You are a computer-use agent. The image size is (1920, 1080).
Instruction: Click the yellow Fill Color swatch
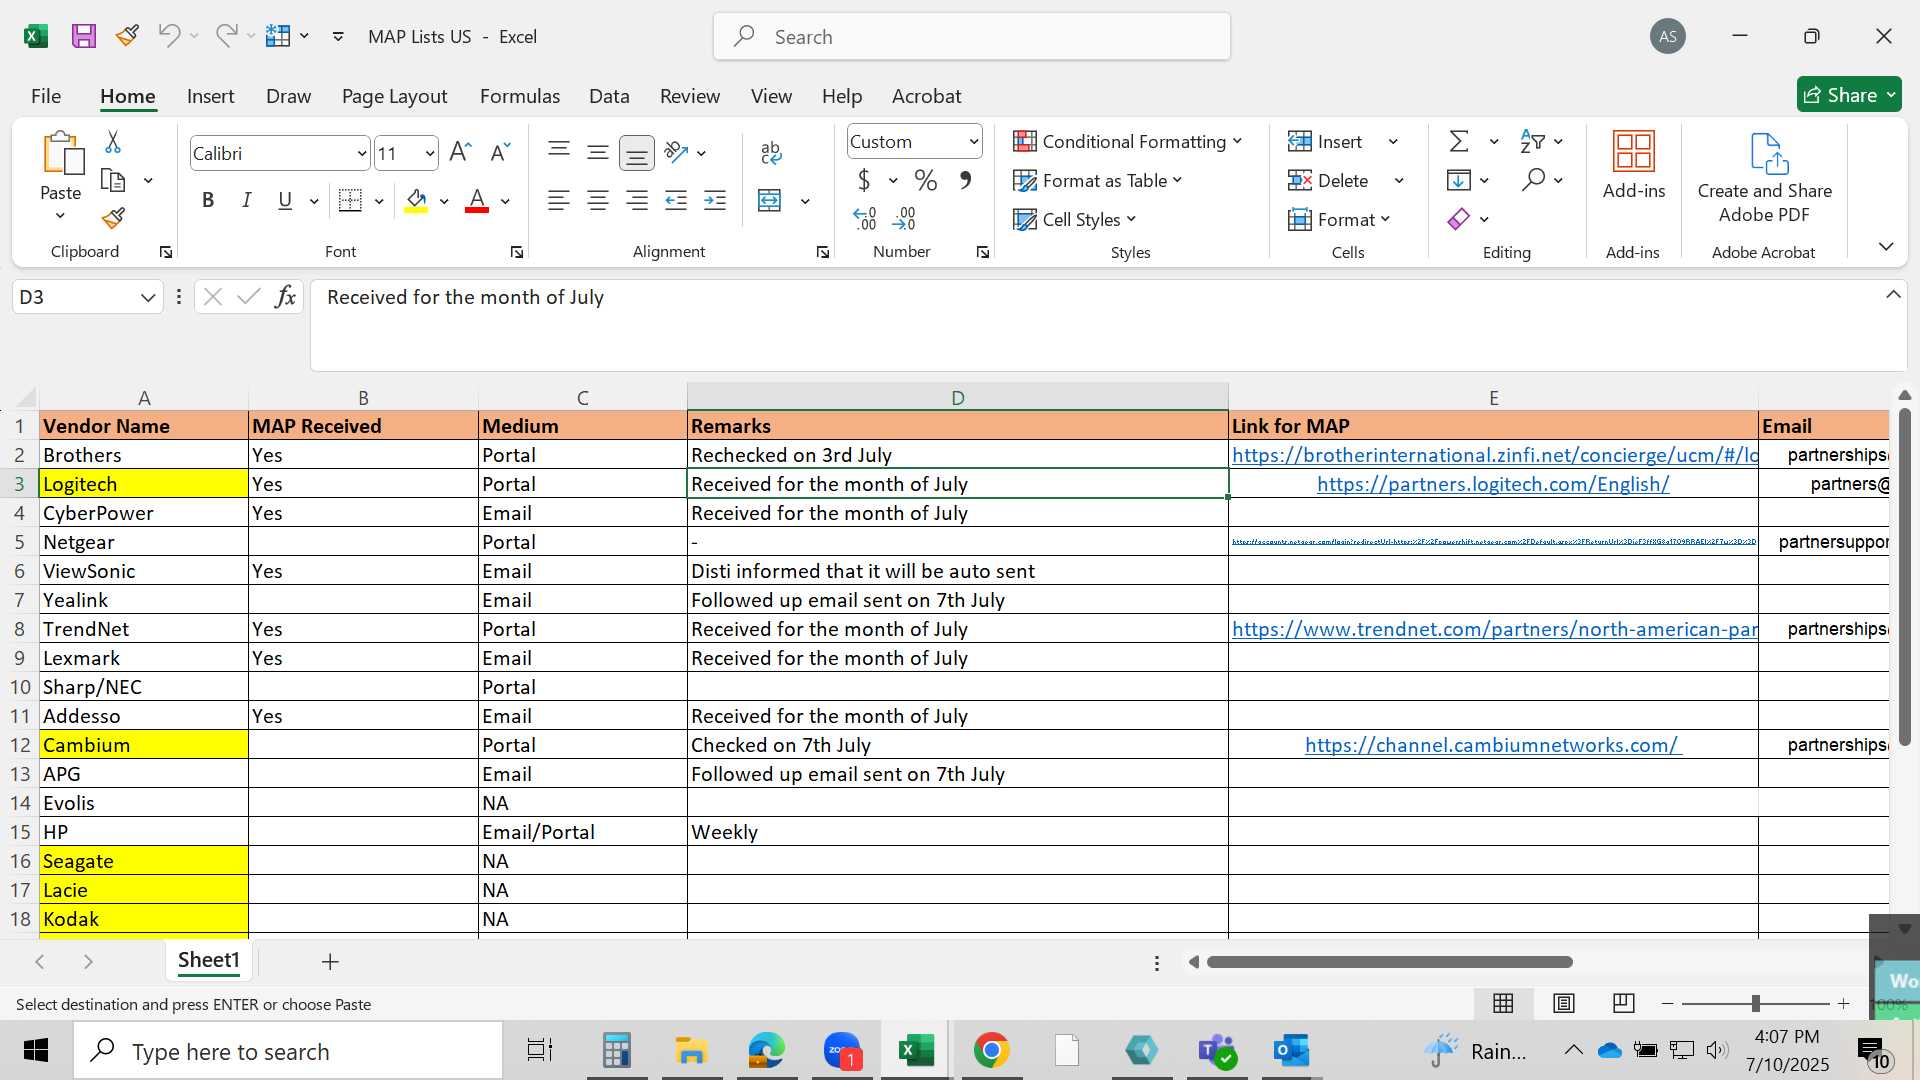click(x=417, y=201)
